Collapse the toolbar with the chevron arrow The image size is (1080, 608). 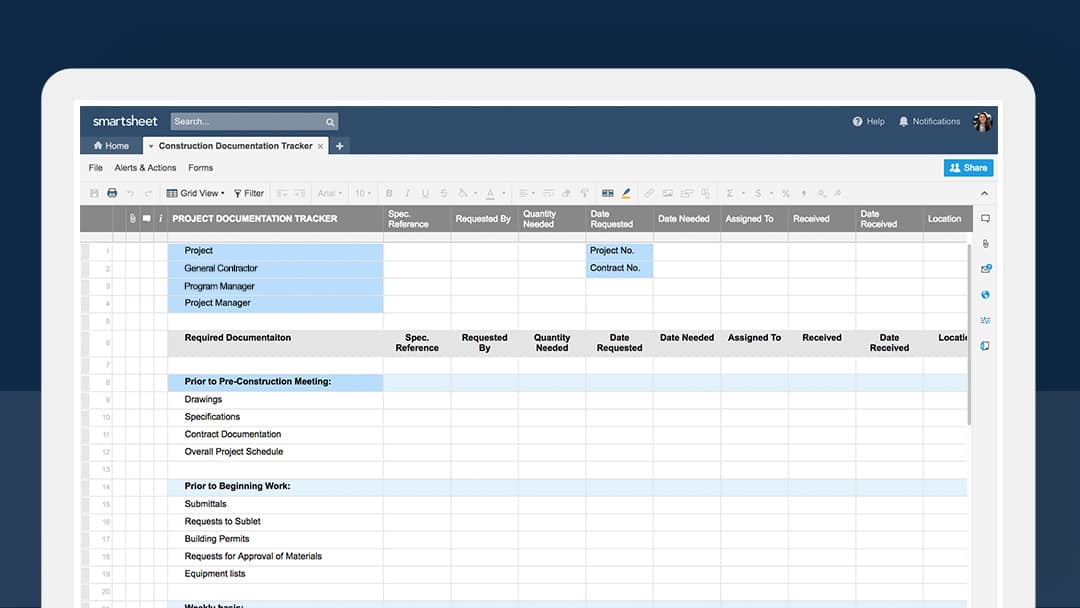(x=984, y=193)
